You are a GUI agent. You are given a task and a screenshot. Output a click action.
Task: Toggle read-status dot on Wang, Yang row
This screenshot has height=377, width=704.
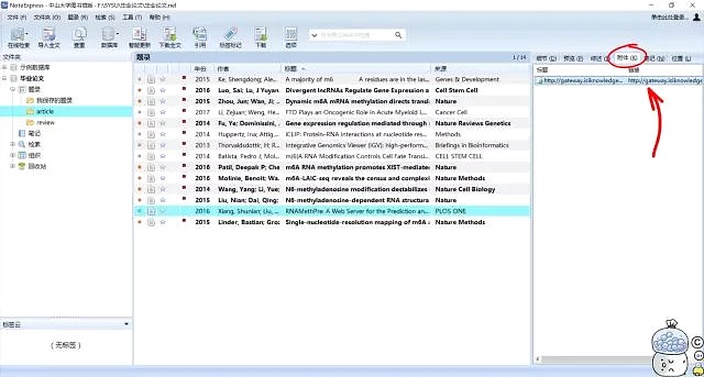tap(140, 189)
